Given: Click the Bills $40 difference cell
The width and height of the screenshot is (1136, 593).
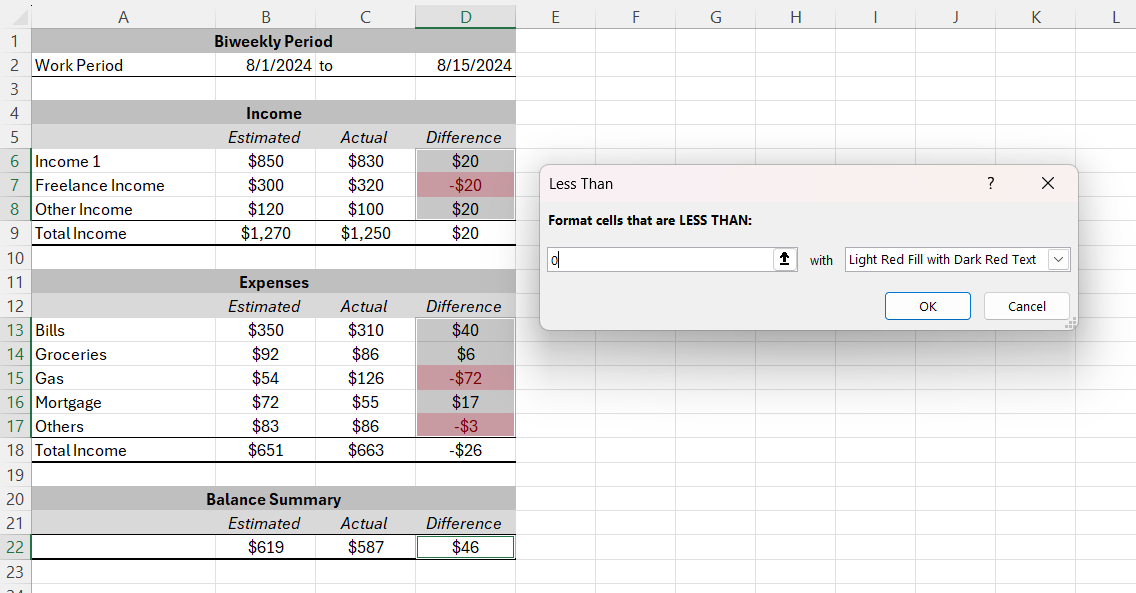Looking at the screenshot, I should coord(465,330).
